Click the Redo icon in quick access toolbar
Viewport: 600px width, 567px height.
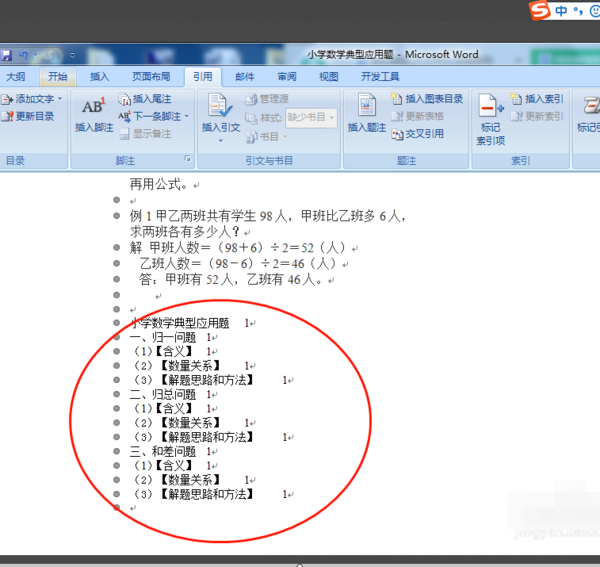click(x=49, y=55)
